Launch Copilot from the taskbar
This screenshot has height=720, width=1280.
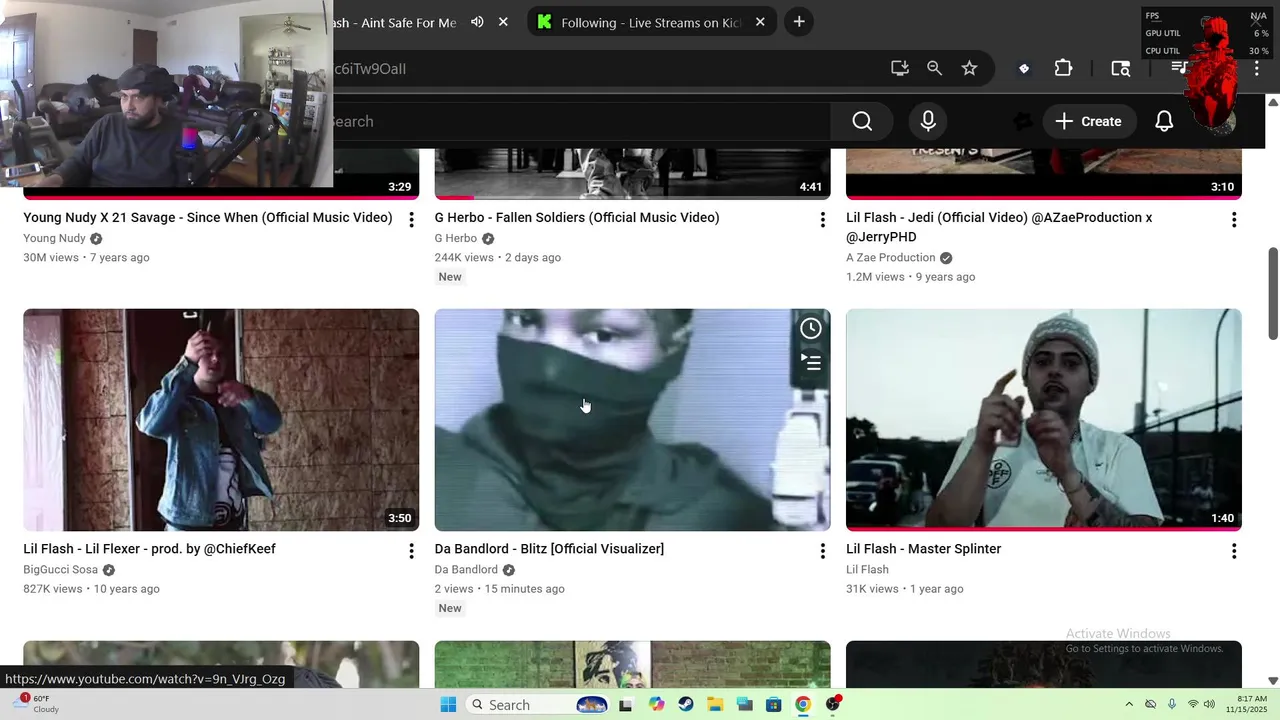coord(656,705)
